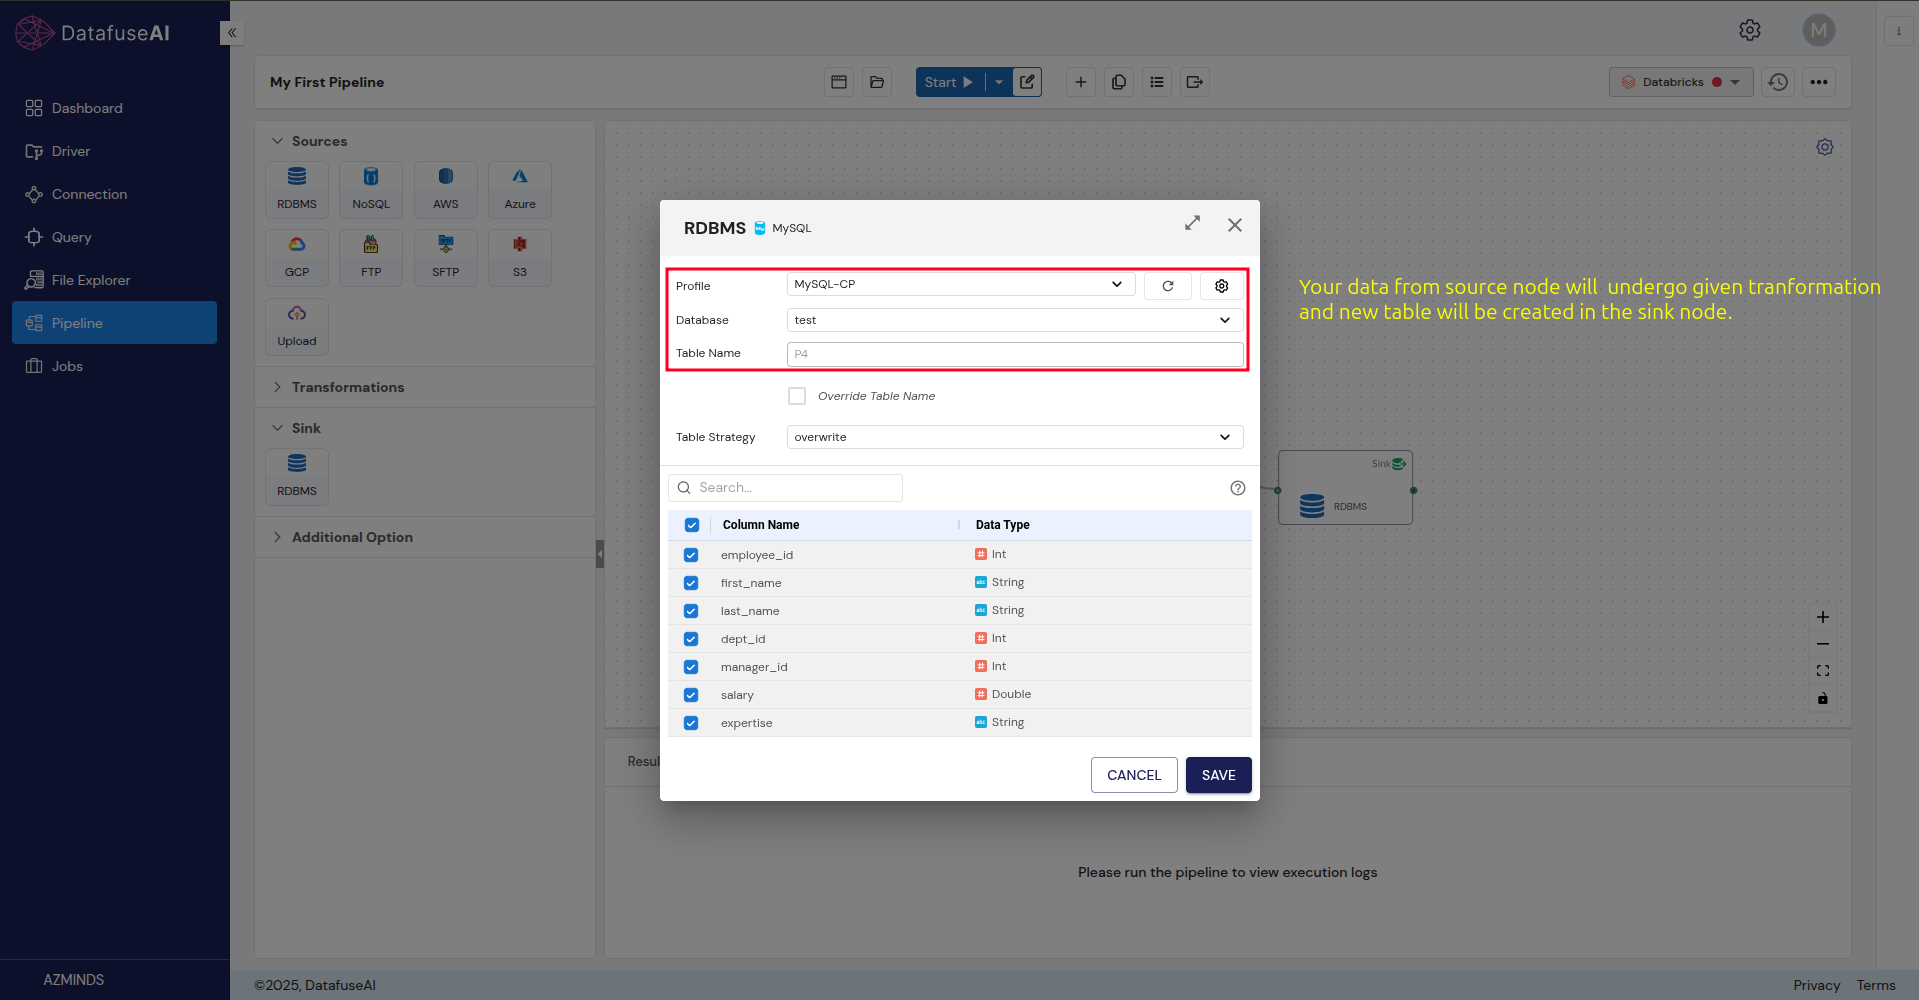Open Dashboard from the sidebar
The height and width of the screenshot is (1000, 1919).
87,108
